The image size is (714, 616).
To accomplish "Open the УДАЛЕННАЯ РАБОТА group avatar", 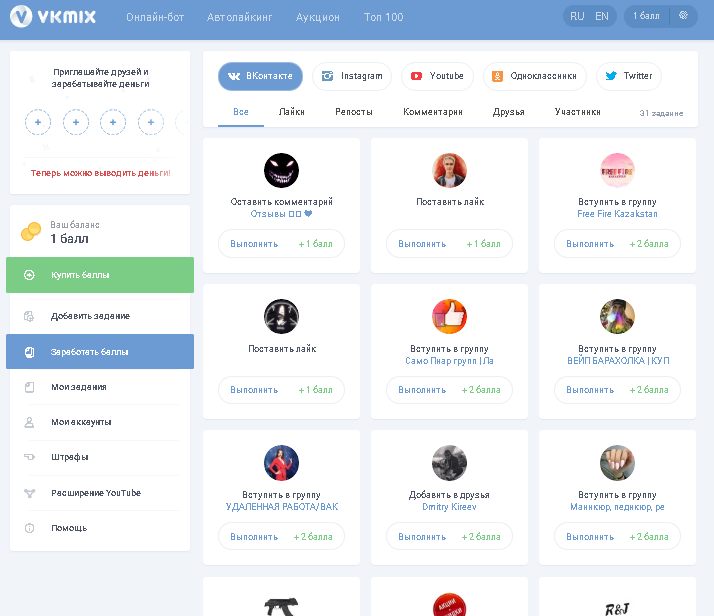I will coord(281,463).
